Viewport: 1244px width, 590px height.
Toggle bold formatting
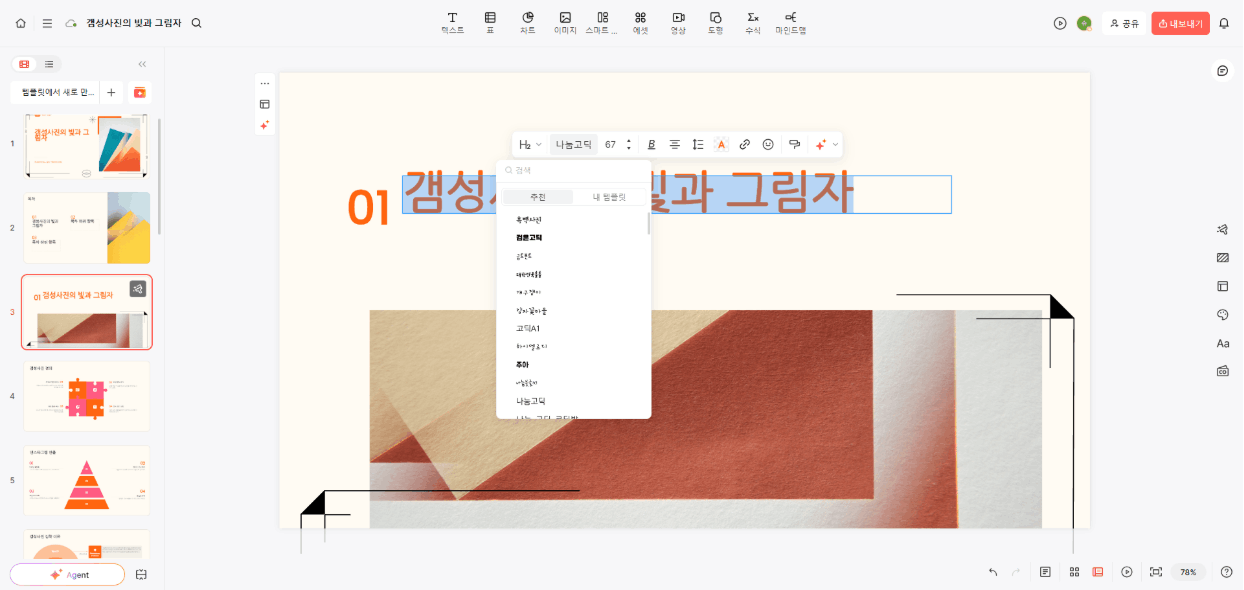coord(652,145)
